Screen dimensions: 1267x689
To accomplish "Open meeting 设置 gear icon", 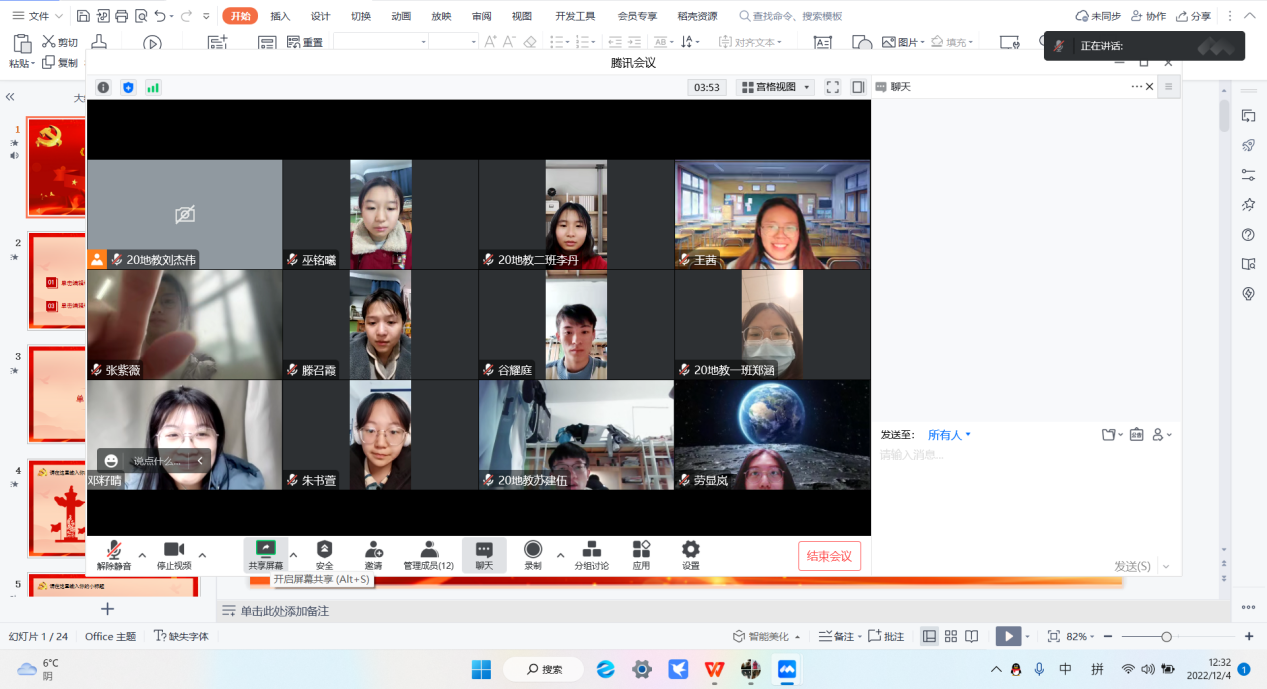I will coord(690,554).
